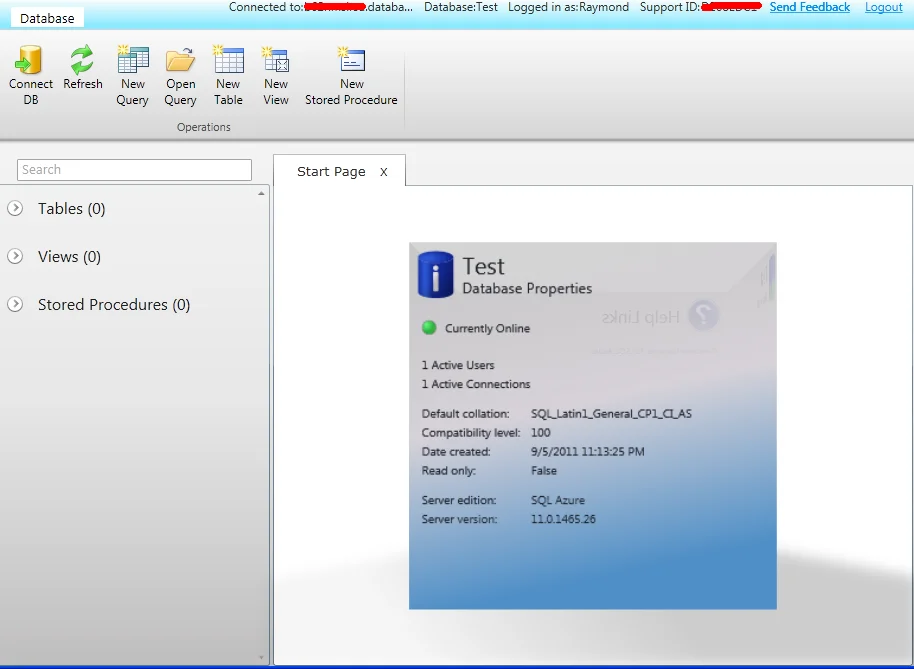Screen dimensions: 914x669
Task: Expand the Stored Procedures (0) section
Action: (x=15, y=304)
